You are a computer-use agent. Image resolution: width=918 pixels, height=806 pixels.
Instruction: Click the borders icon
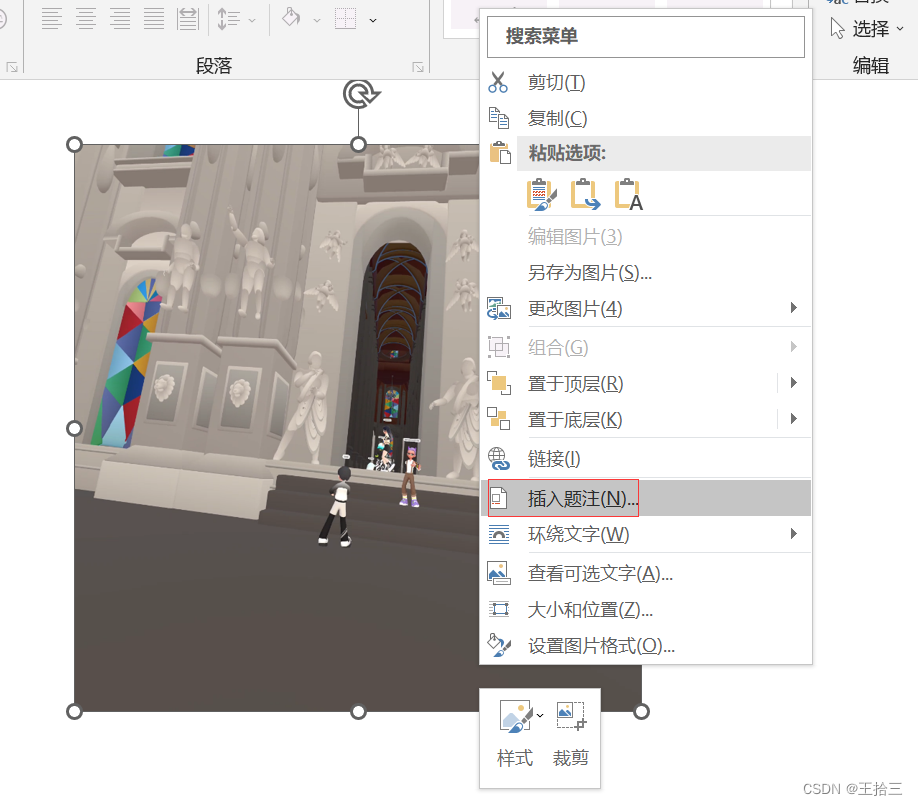[x=345, y=19]
